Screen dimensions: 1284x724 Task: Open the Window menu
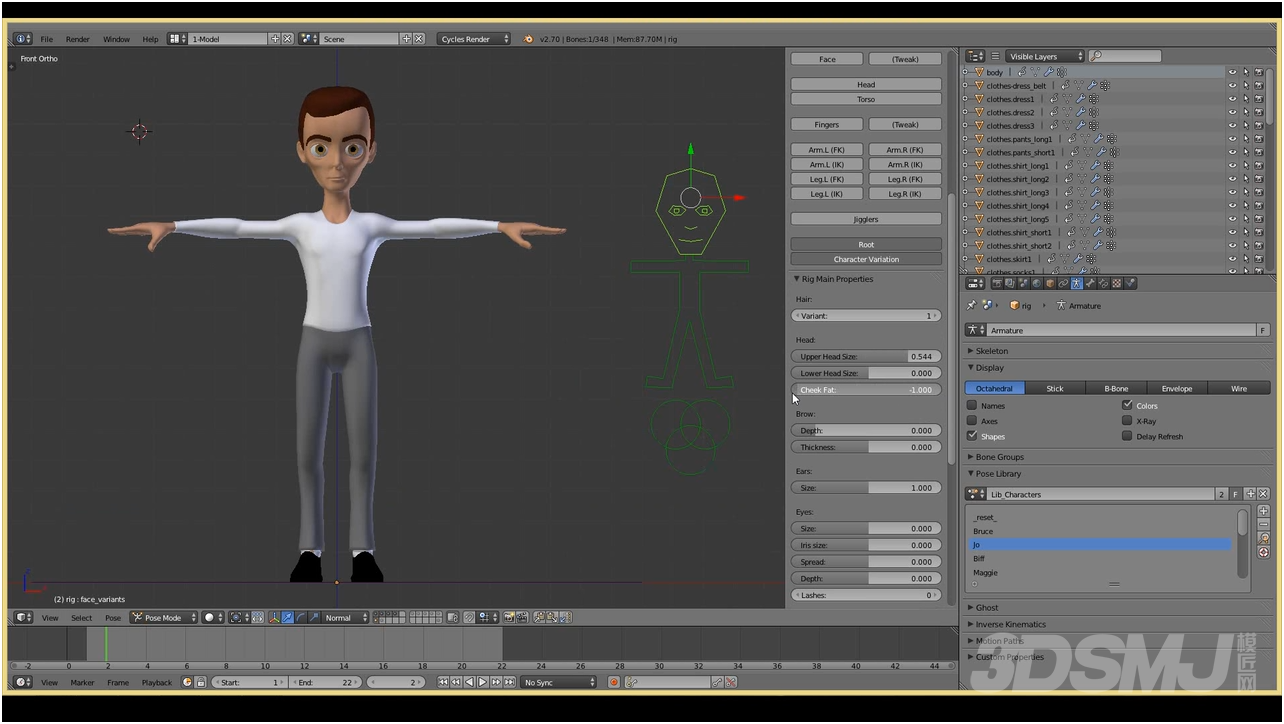(x=116, y=39)
